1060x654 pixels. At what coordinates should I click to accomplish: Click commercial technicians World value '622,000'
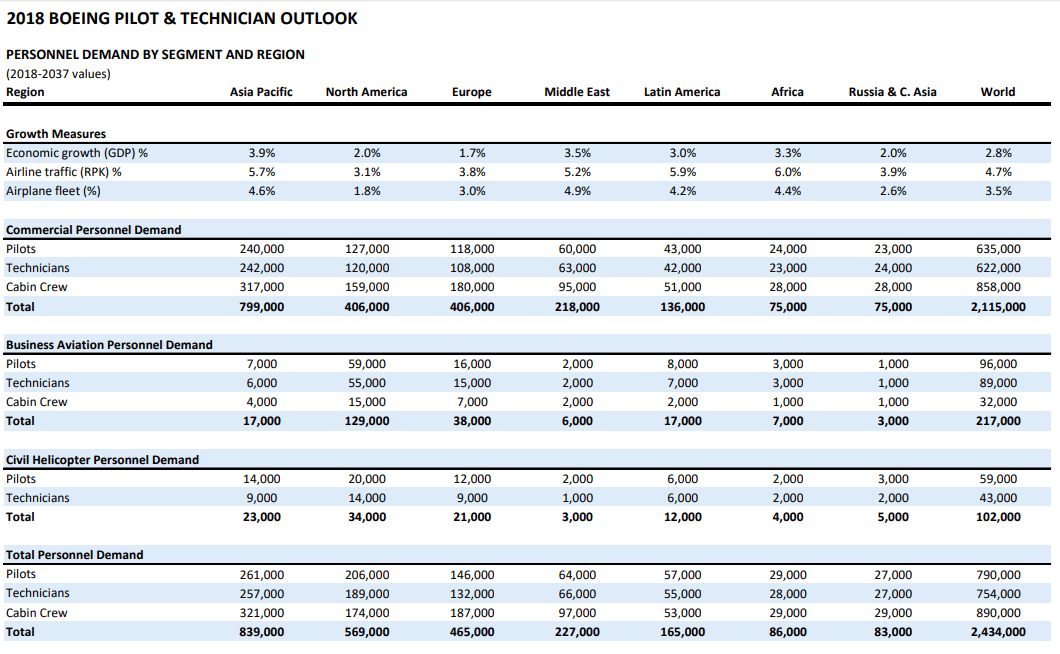pos(998,268)
